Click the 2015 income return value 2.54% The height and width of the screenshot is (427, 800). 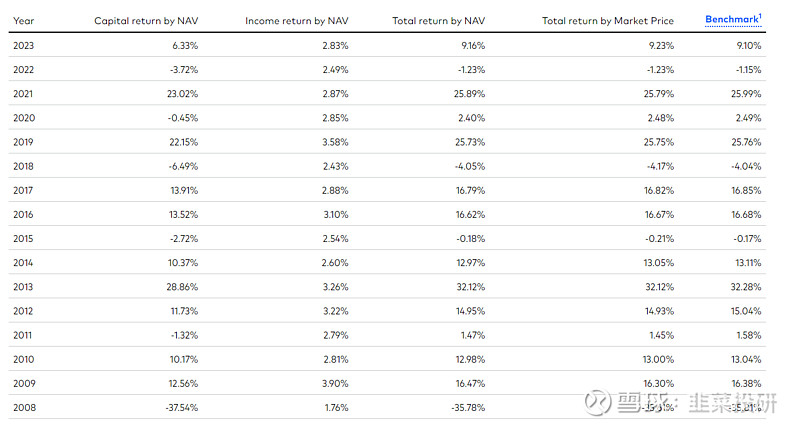click(333, 238)
